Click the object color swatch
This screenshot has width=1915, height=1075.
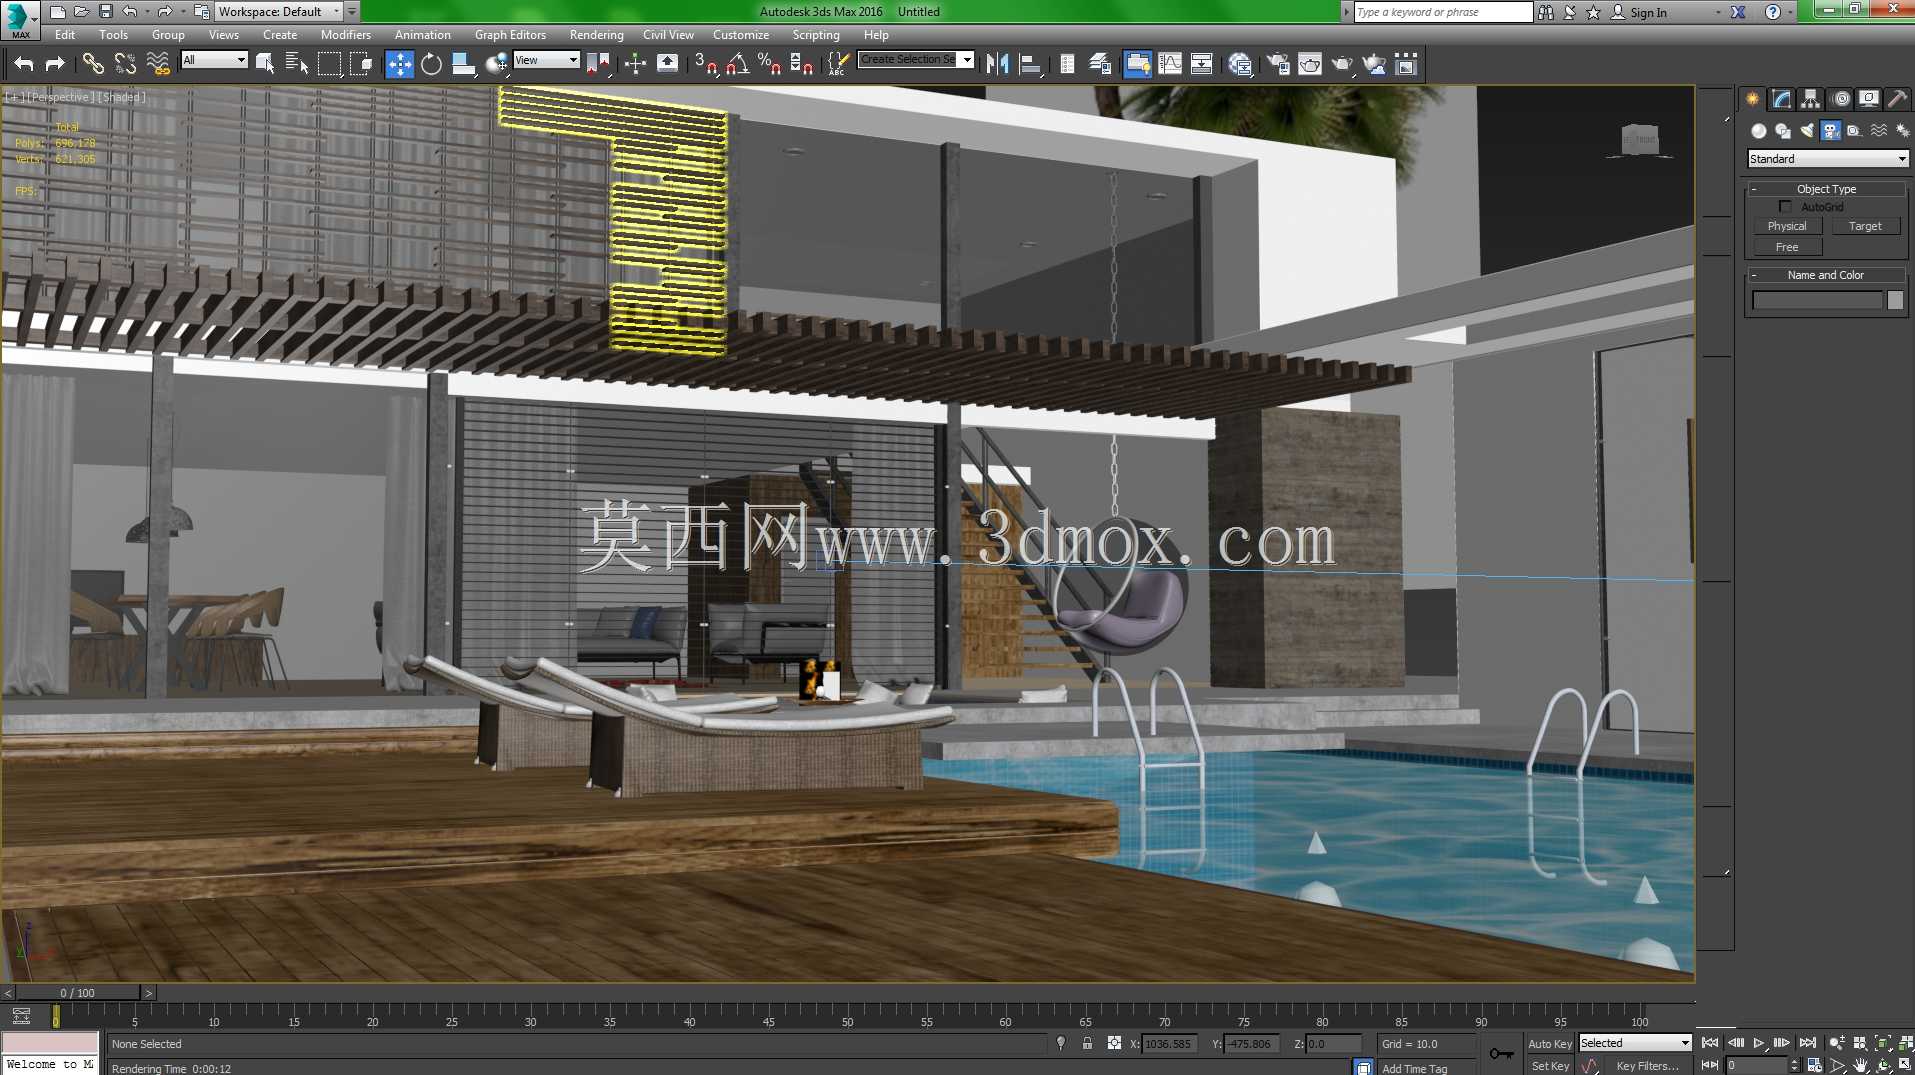tap(1895, 300)
